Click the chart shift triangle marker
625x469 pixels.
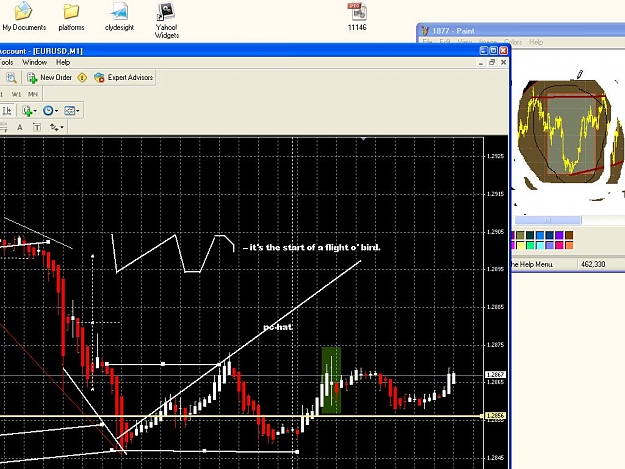363,139
